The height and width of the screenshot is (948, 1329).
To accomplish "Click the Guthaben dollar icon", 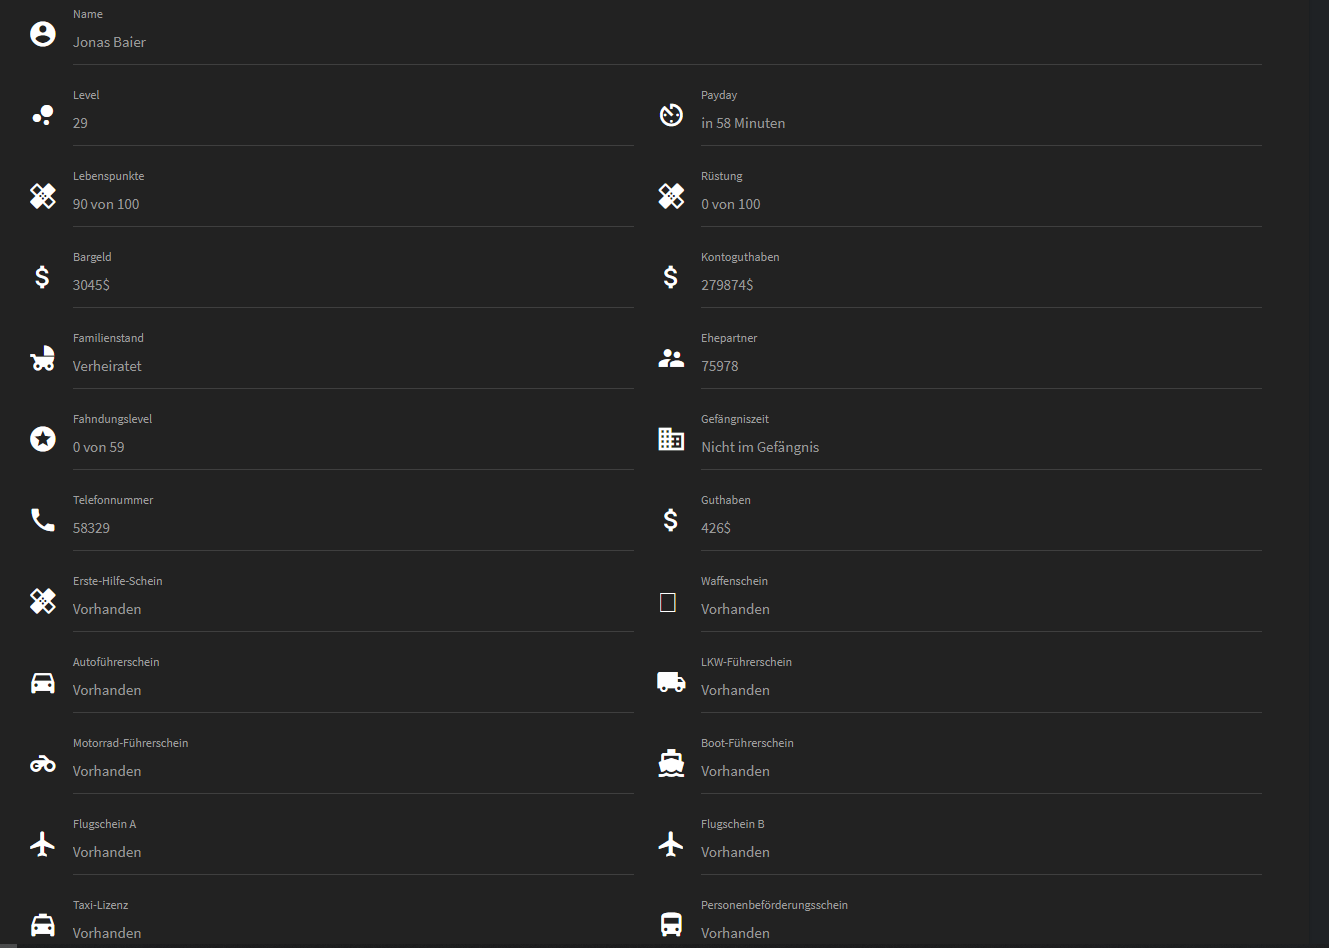I will (671, 520).
